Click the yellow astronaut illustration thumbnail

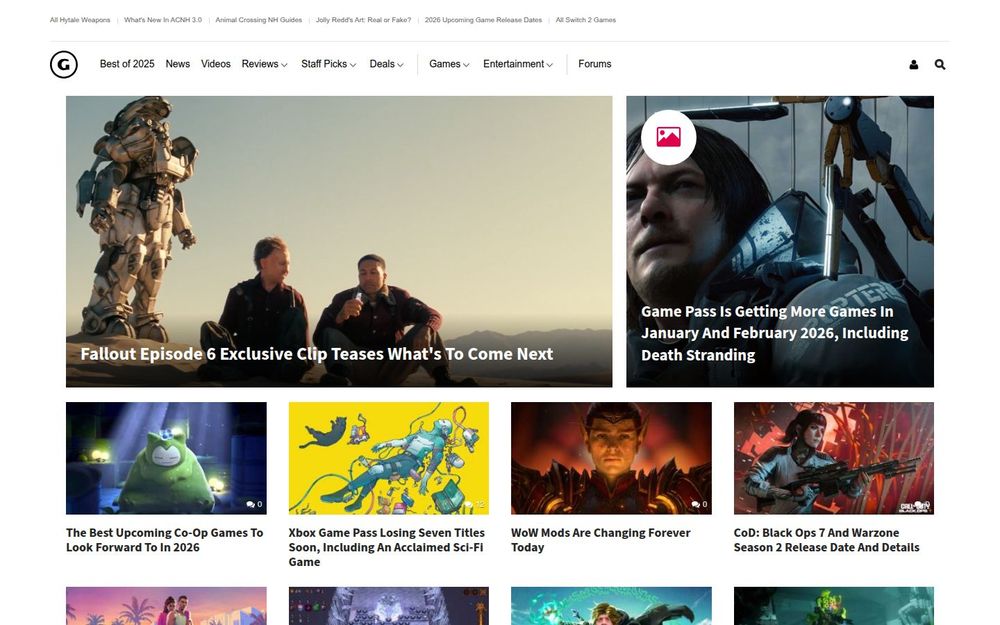(x=388, y=458)
